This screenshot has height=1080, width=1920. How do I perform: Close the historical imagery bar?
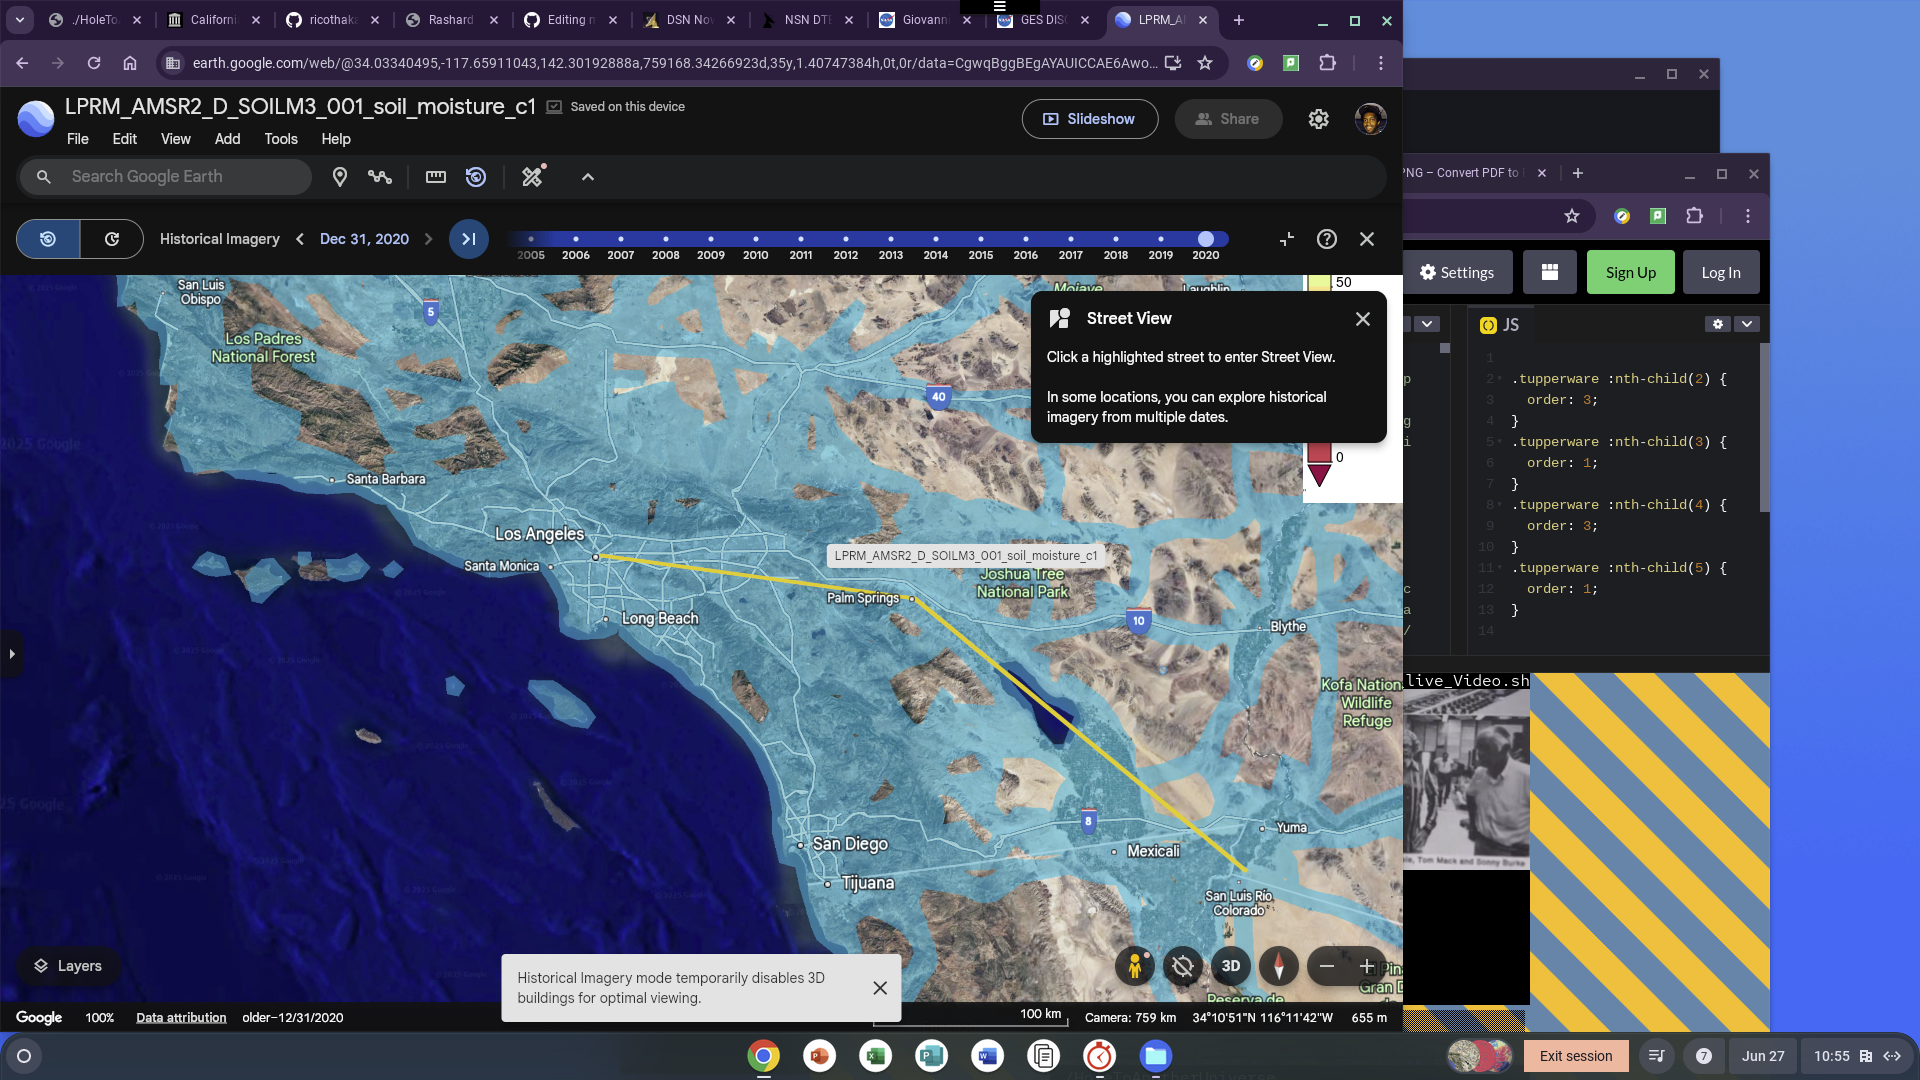tap(1367, 239)
